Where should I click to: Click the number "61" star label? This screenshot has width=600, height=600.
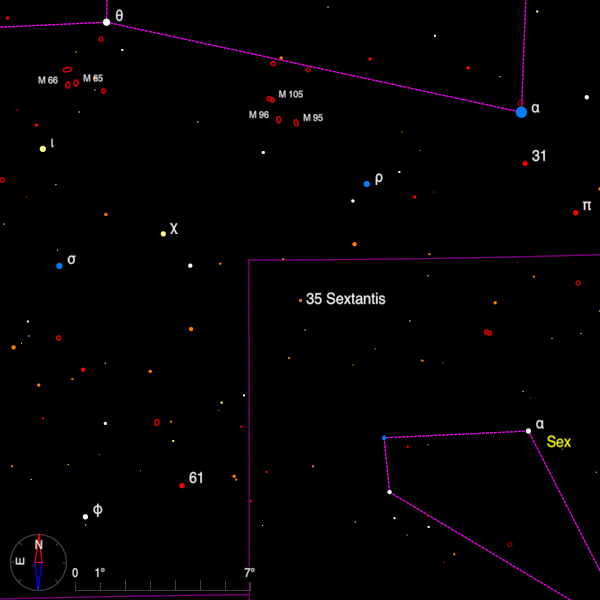(x=196, y=478)
